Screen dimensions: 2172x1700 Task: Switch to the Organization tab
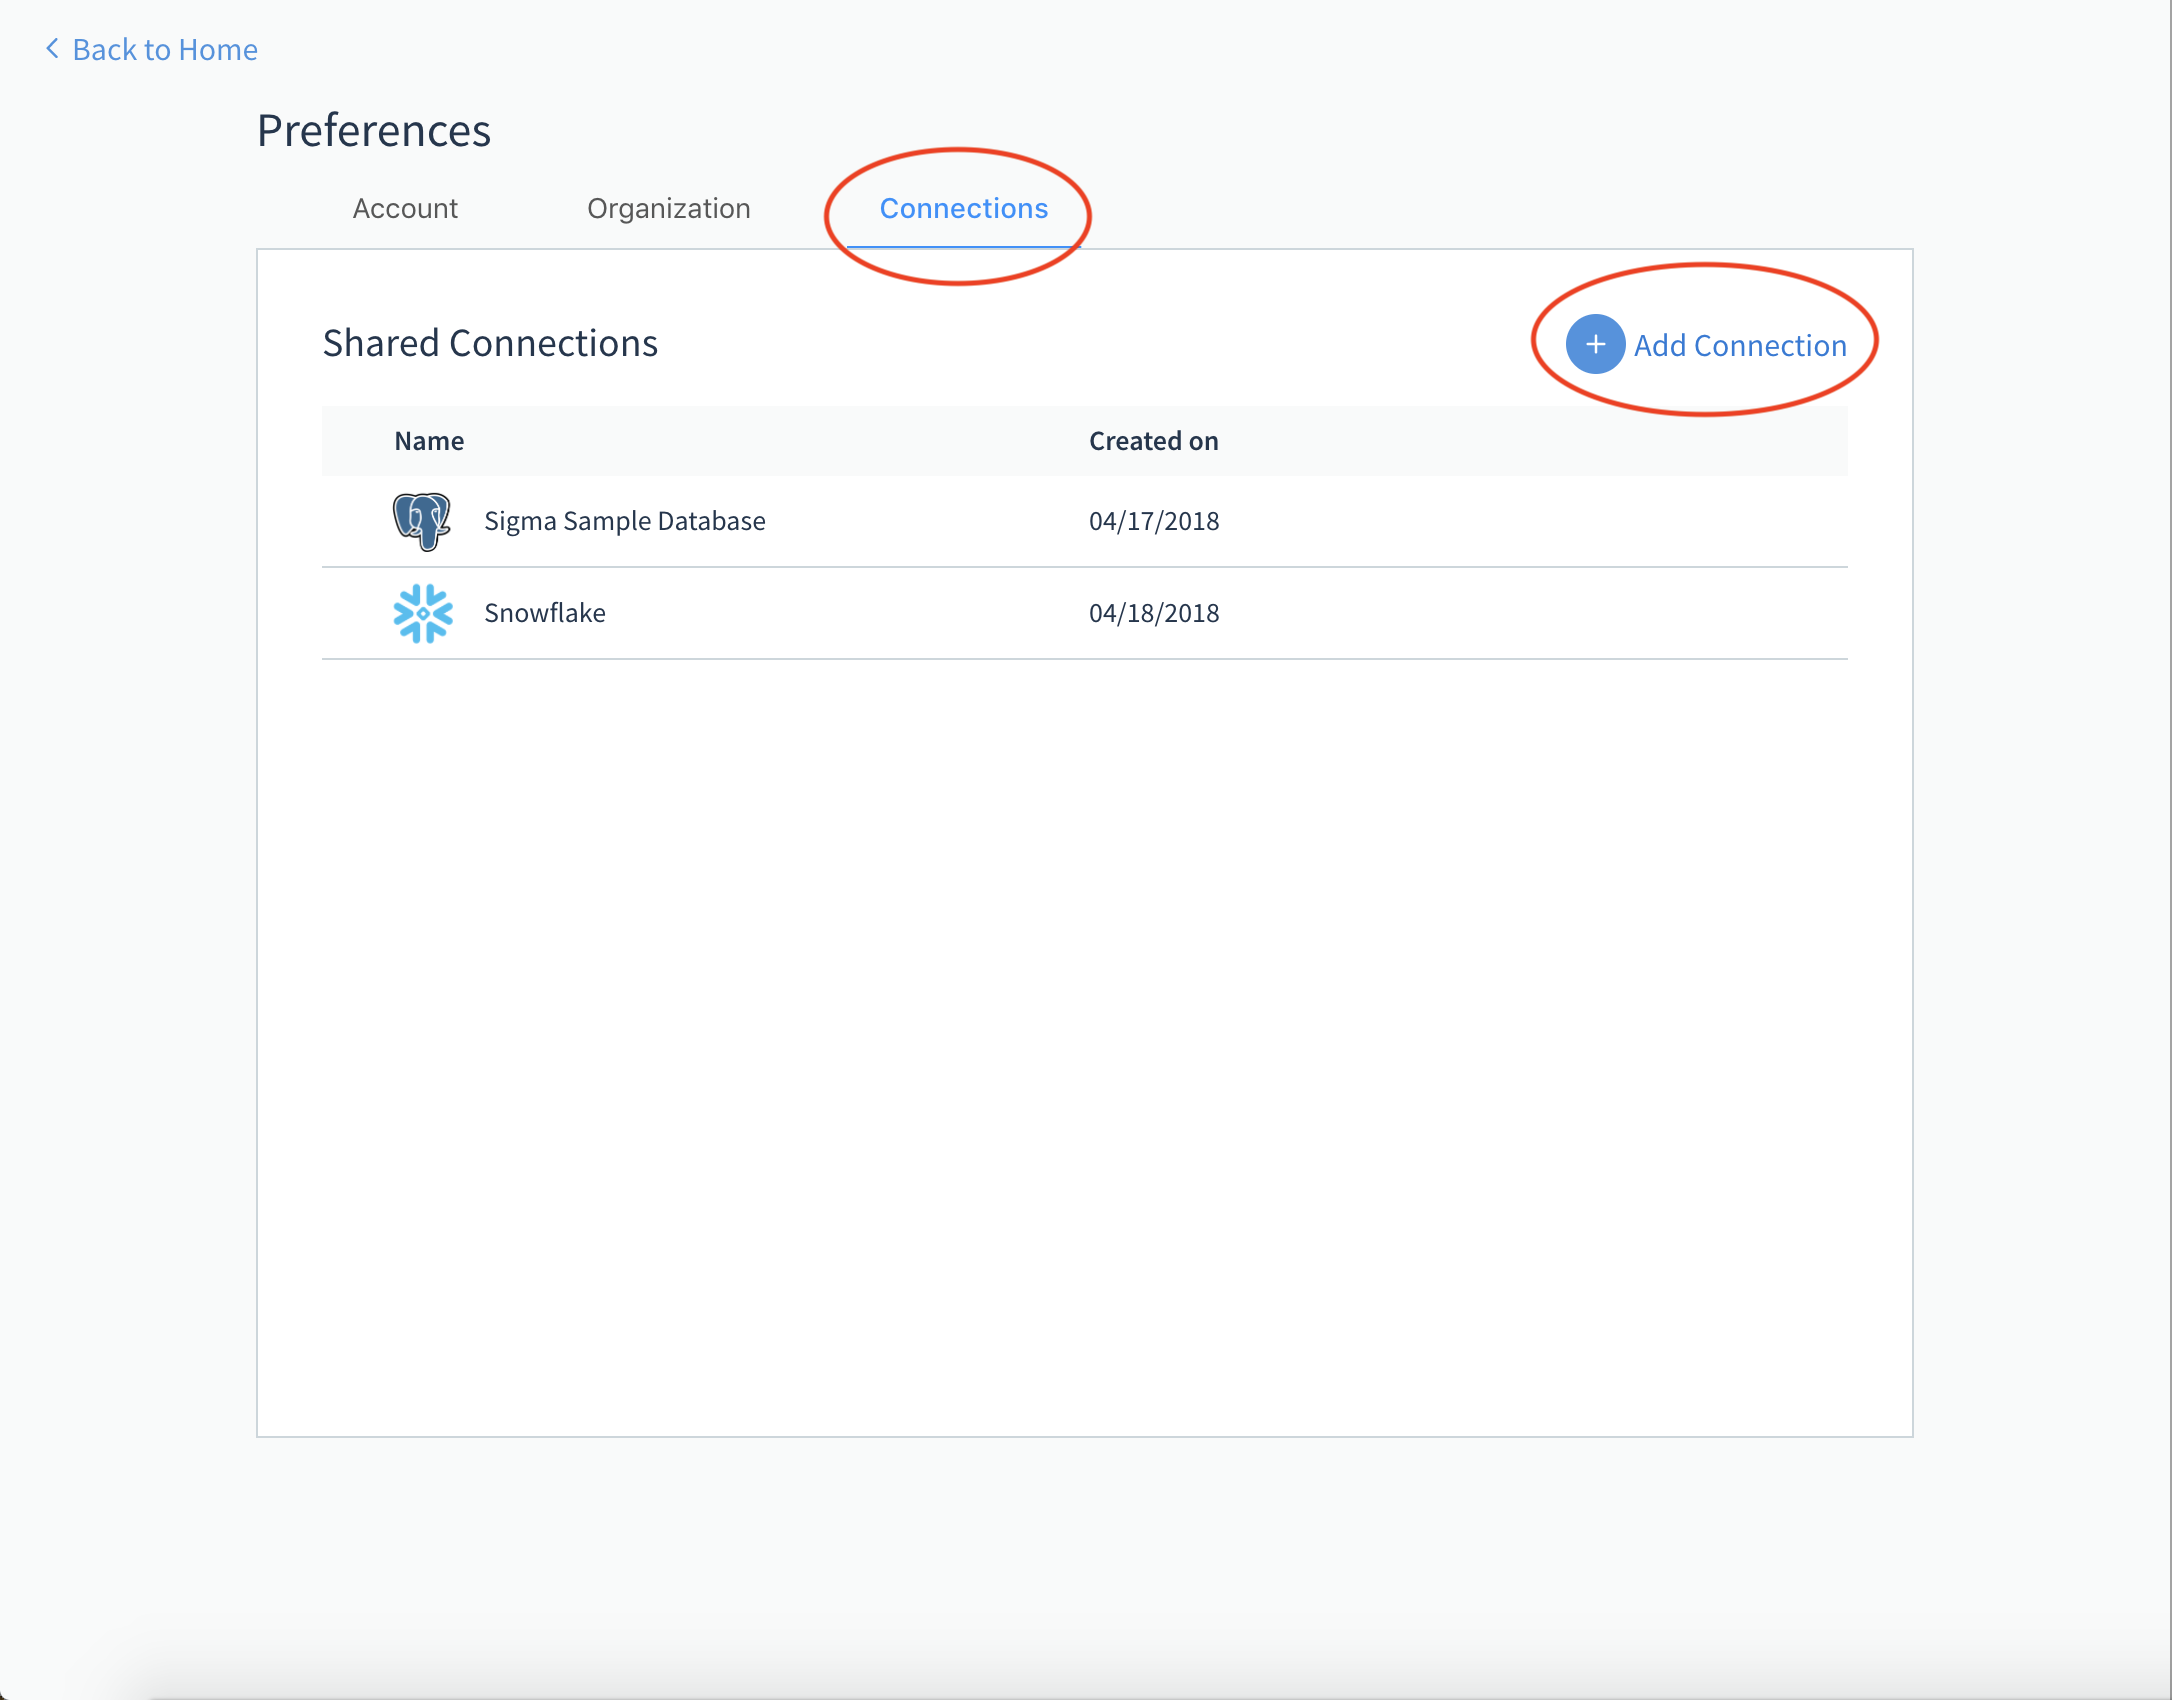tap(669, 208)
